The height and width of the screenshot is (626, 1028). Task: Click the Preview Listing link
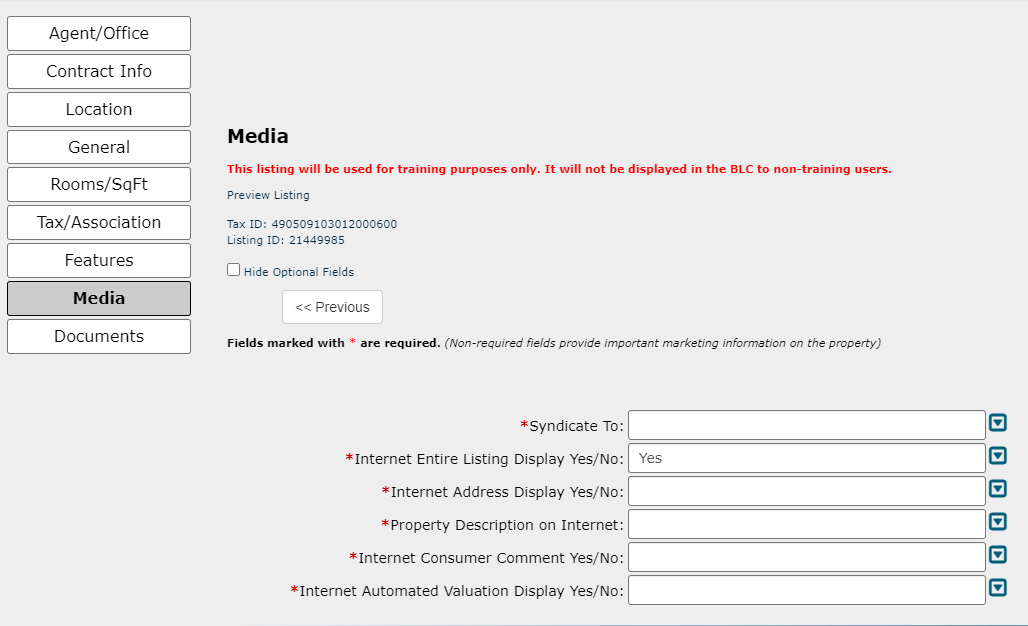point(268,195)
